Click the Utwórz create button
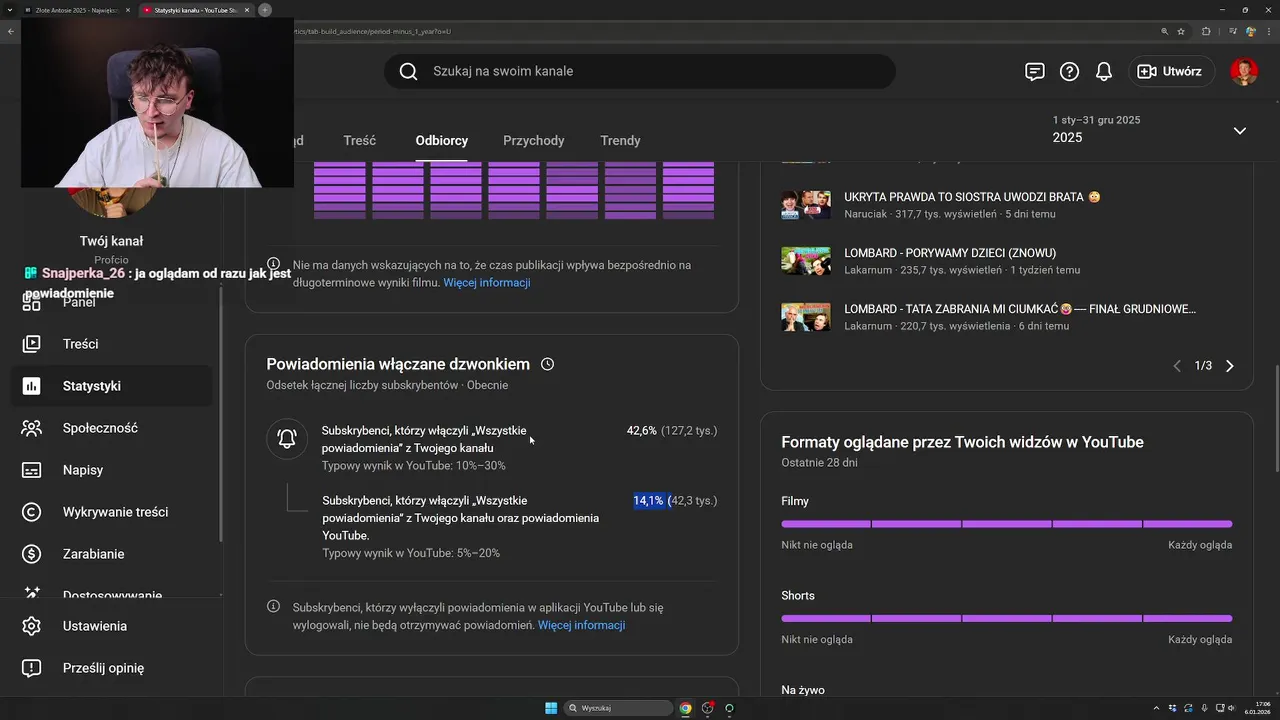The height and width of the screenshot is (720, 1280). (x=1171, y=71)
